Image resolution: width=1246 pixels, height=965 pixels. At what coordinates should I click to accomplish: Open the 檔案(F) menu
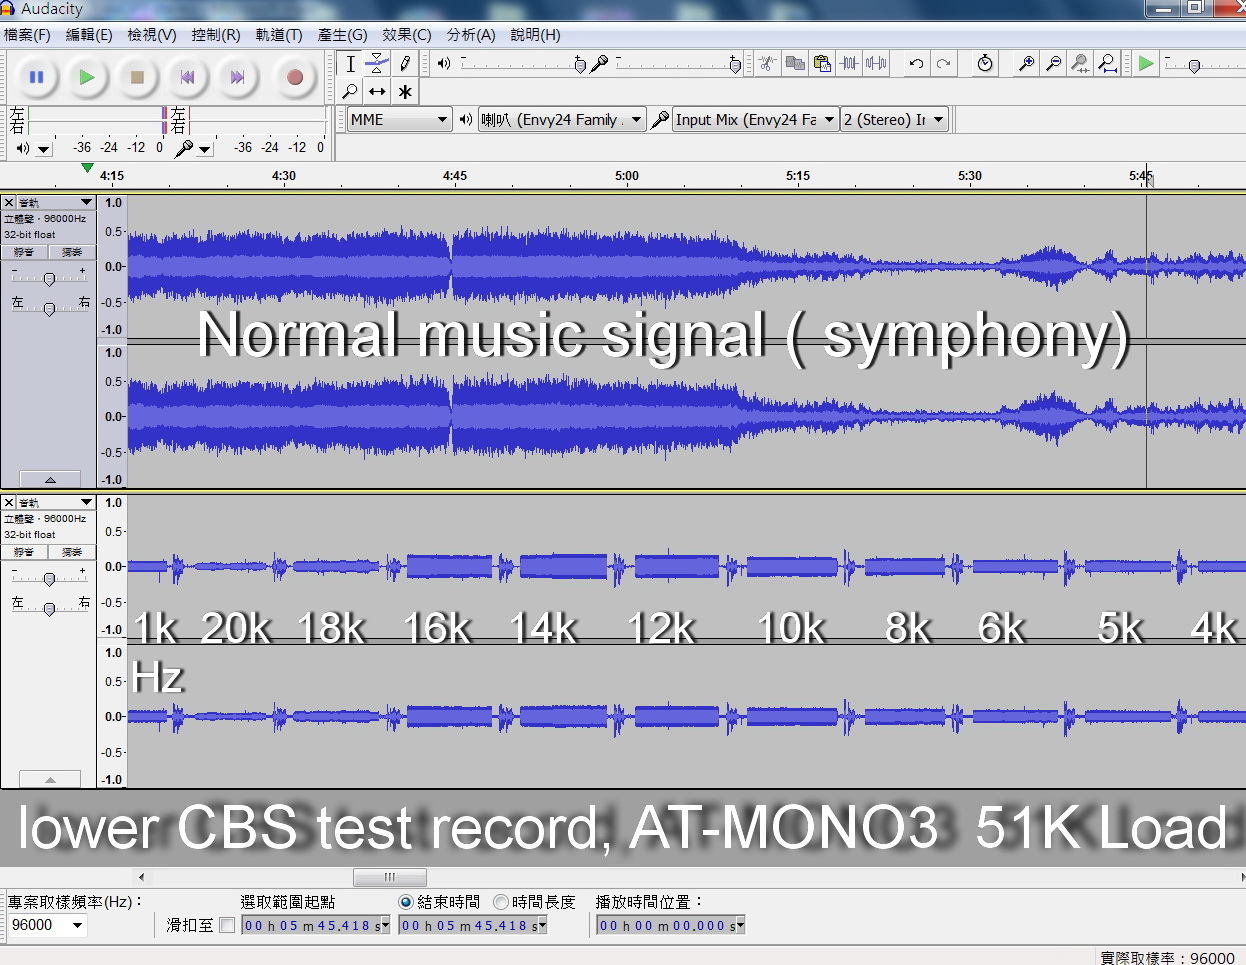[x=27, y=35]
